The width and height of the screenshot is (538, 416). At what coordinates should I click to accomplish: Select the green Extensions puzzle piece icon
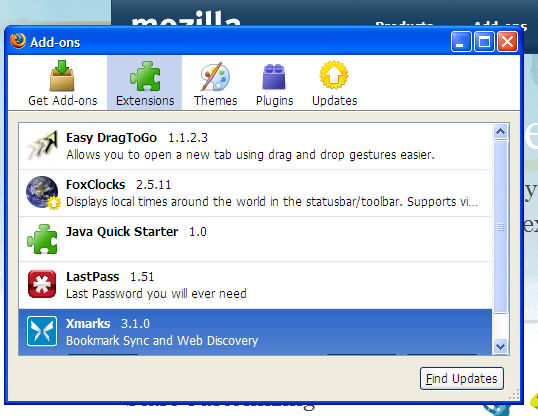click(145, 76)
